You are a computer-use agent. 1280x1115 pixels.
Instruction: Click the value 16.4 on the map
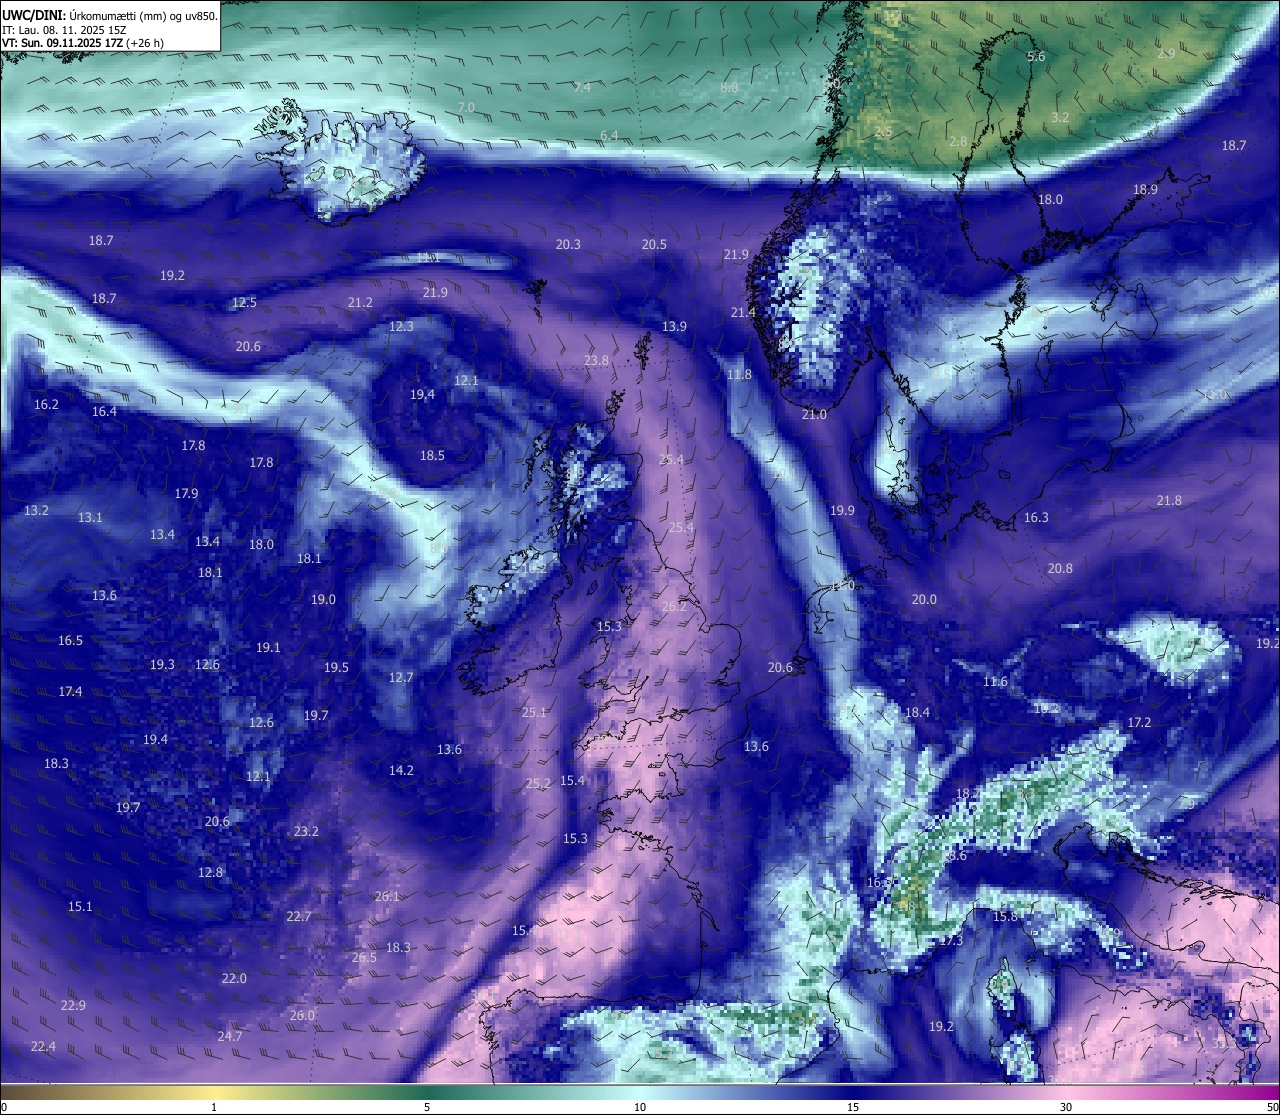click(x=104, y=411)
